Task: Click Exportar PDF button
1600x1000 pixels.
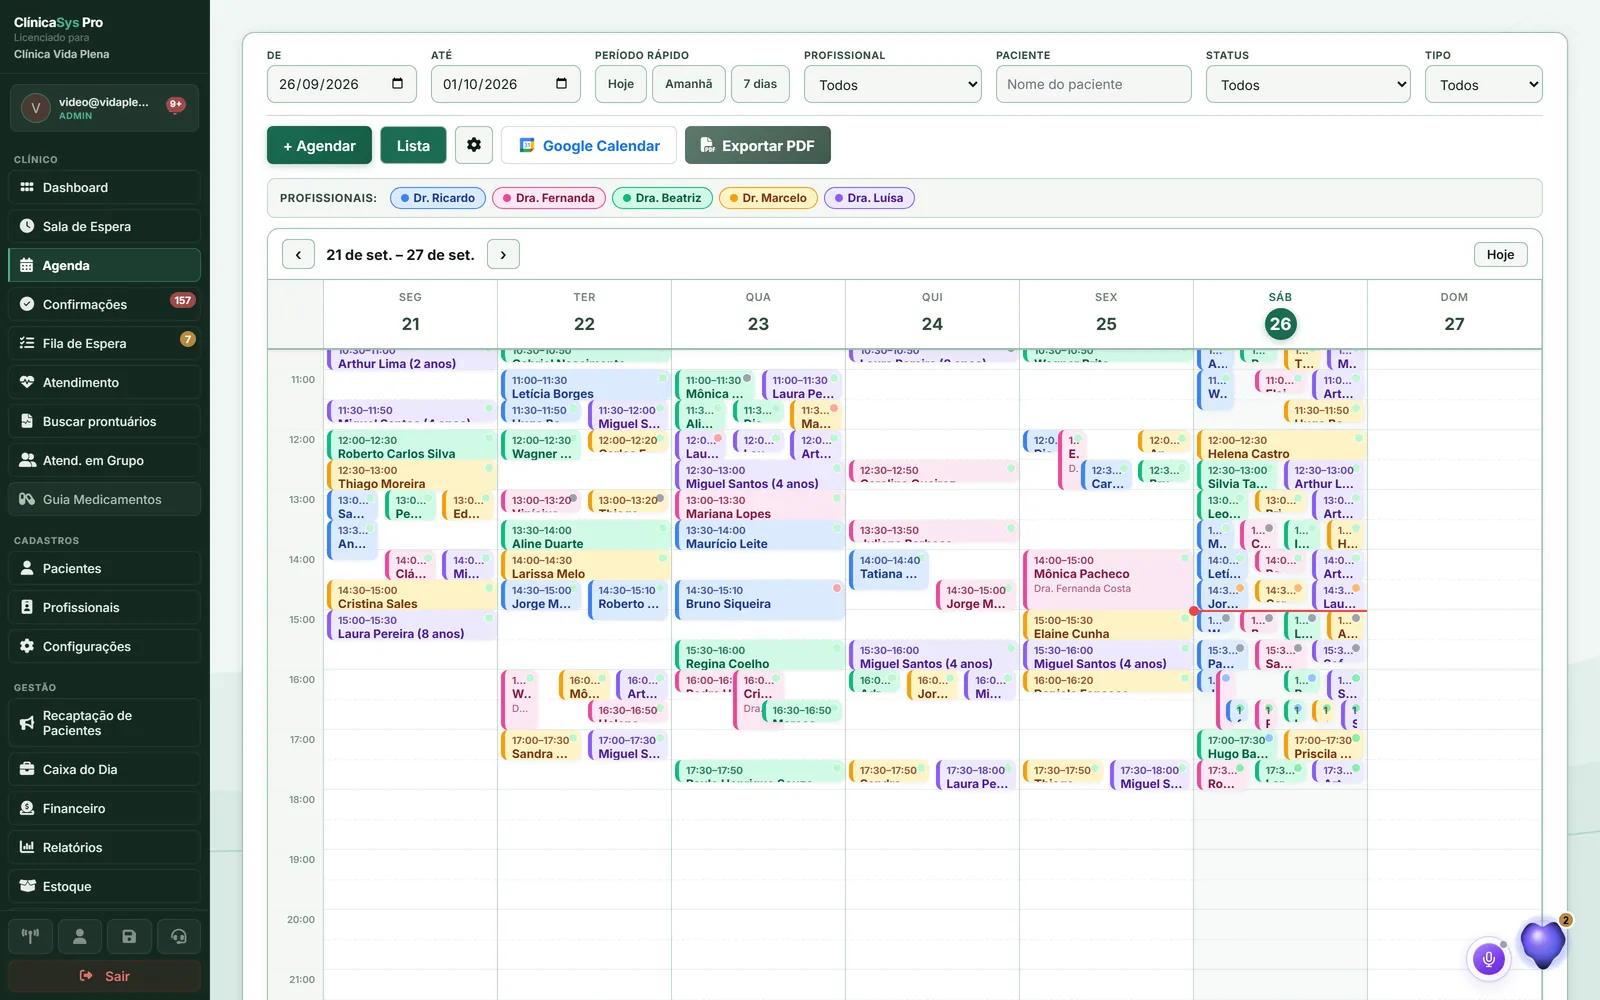Action: (758, 145)
